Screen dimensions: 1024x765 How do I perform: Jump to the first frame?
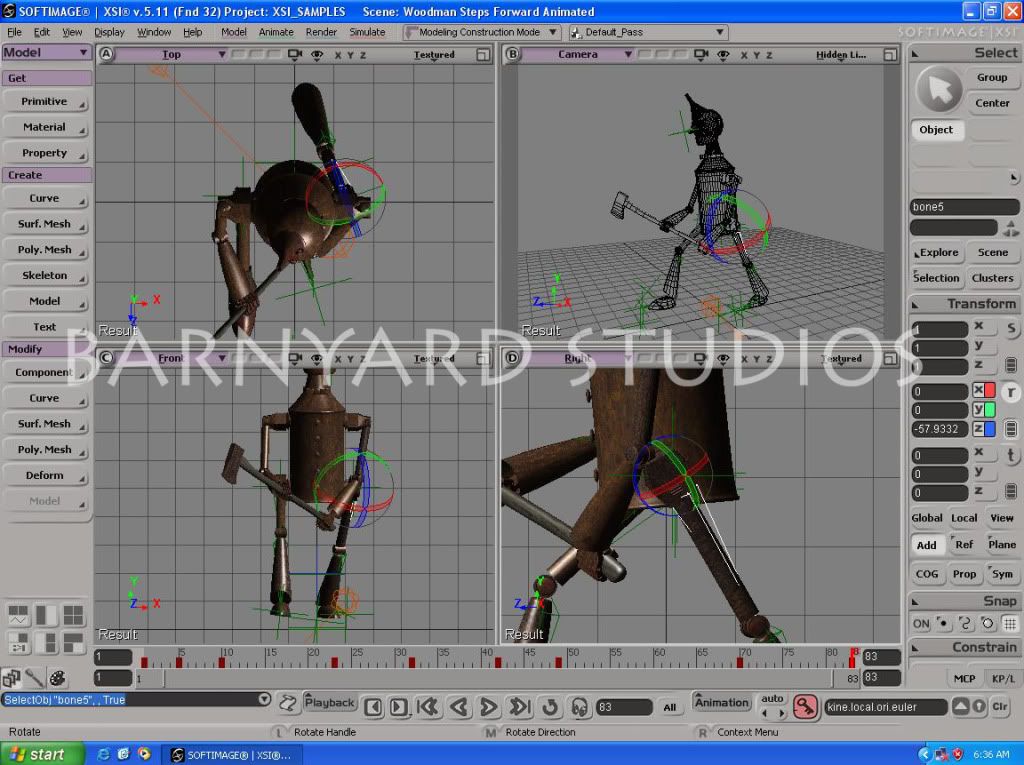pos(428,706)
